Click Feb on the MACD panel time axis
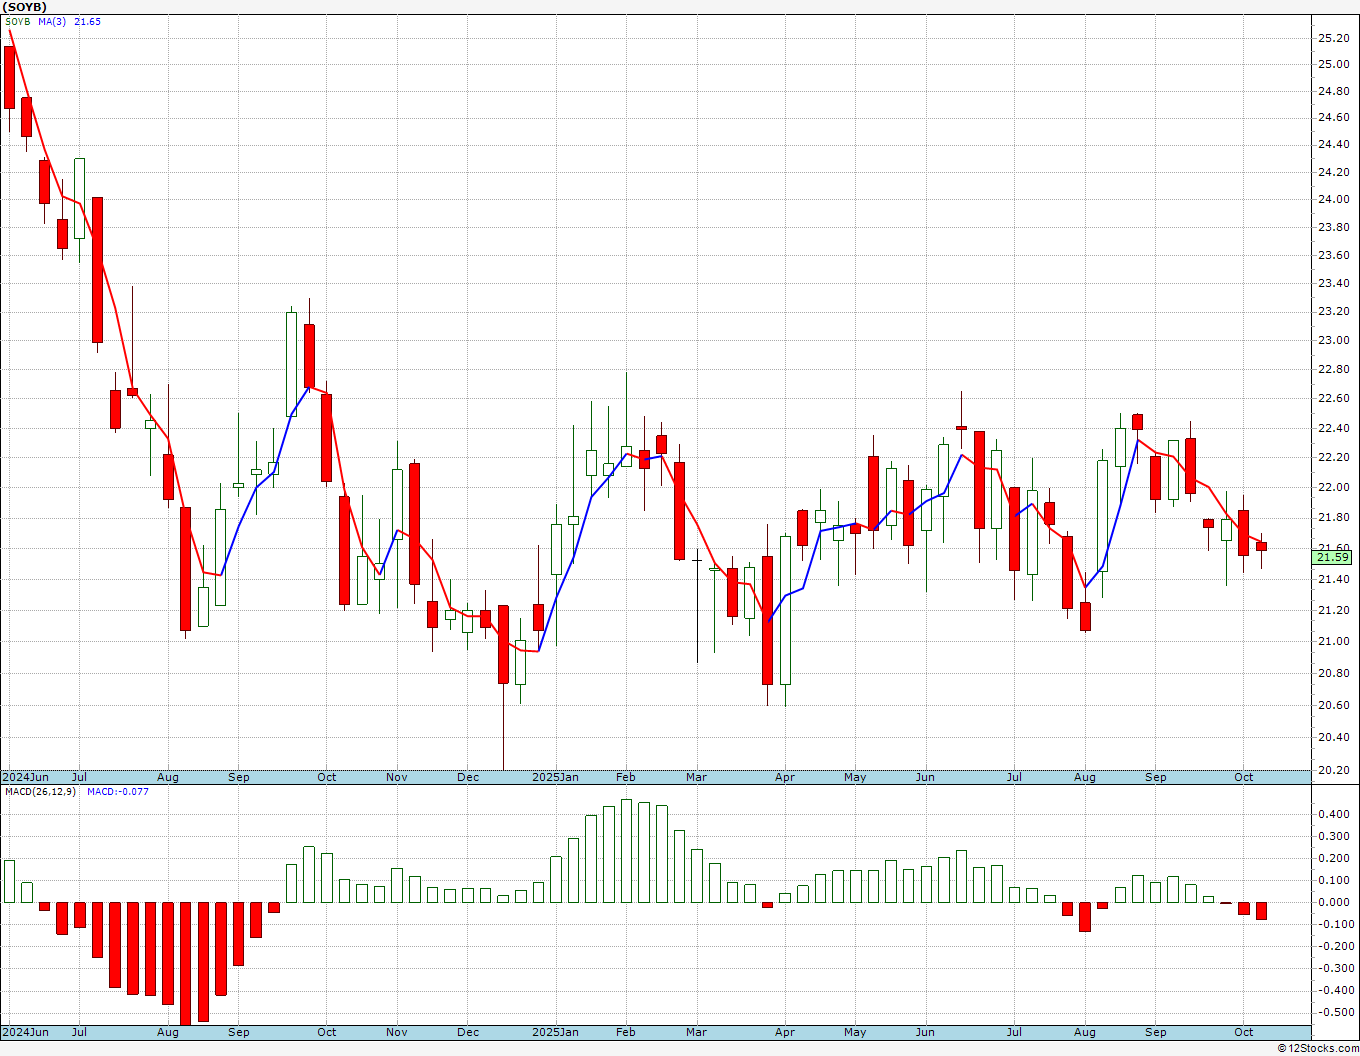Viewport: 1360px width, 1056px height. (x=626, y=1032)
